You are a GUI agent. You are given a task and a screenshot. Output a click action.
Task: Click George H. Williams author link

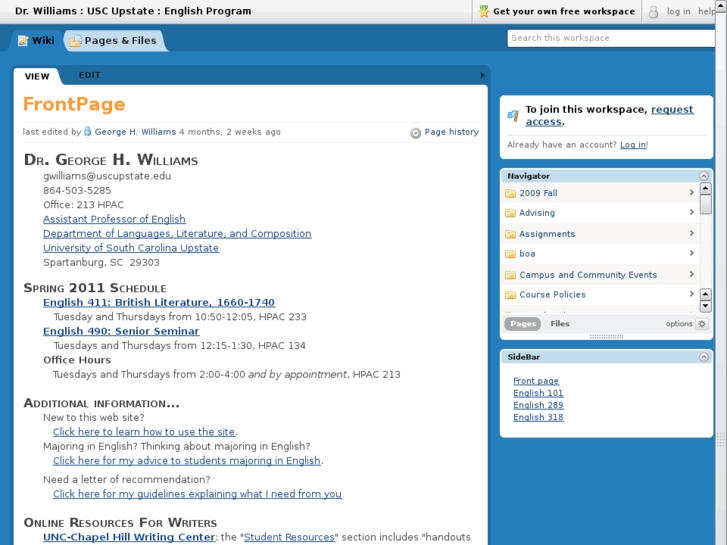[135, 132]
